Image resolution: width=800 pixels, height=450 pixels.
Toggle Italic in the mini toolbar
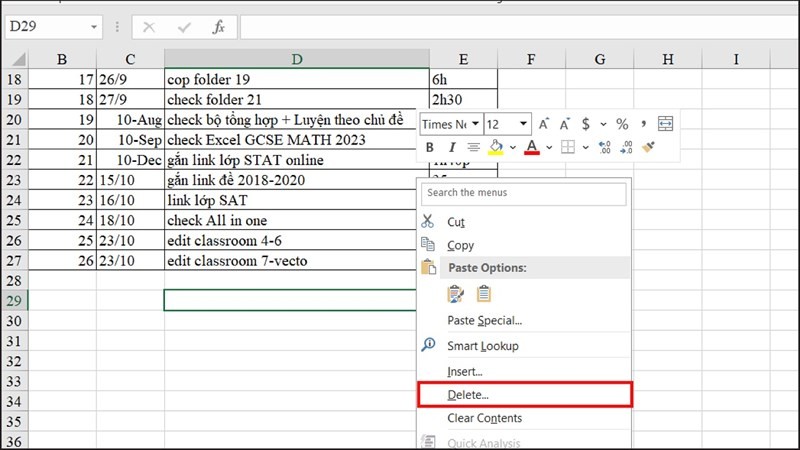[x=452, y=147]
